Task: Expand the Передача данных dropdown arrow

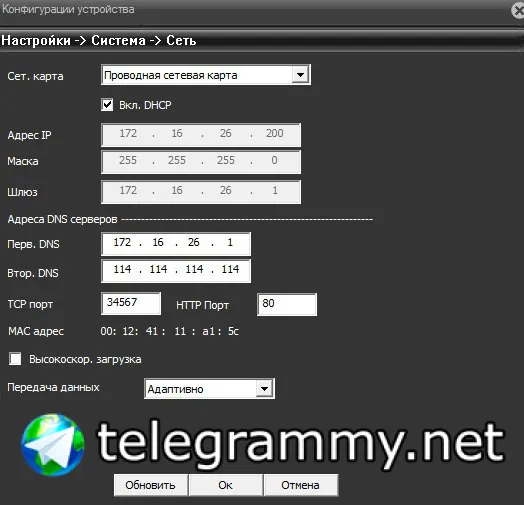Action: point(264,389)
